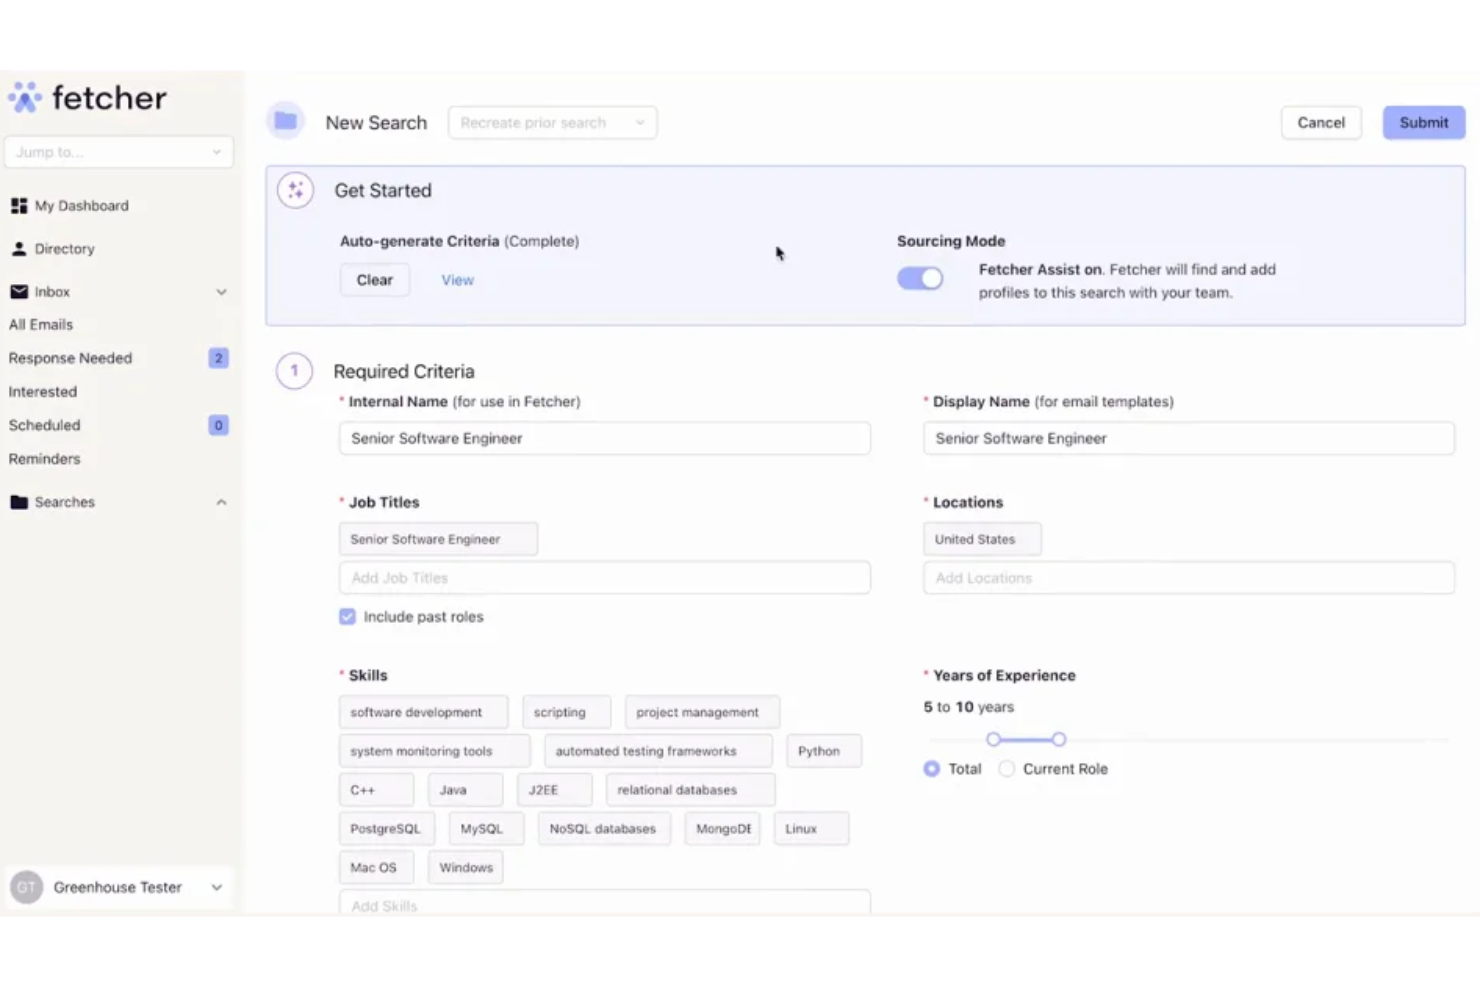Screen dimensions: 1480x987
Task: Select the Current Role radio button
Action: point(1006,769)
